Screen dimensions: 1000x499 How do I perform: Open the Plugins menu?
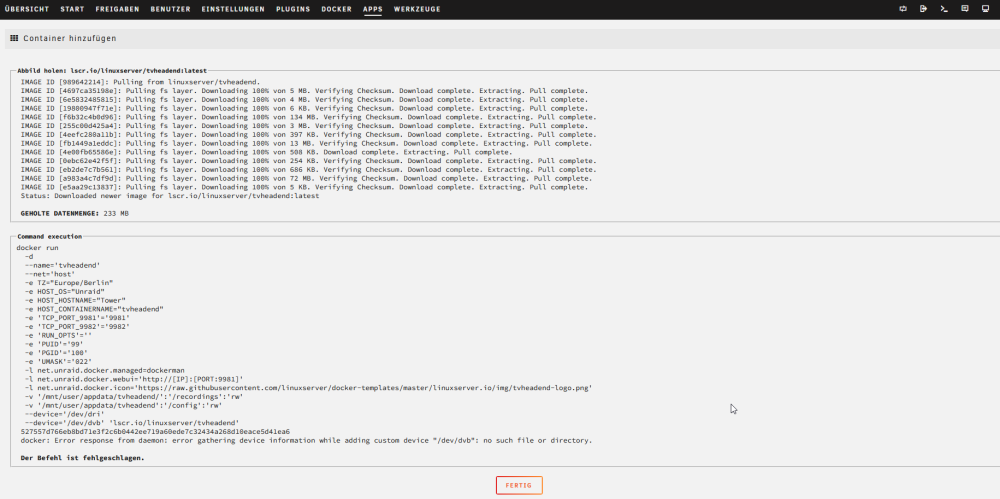pyautogui.click(x=293, y=10)
